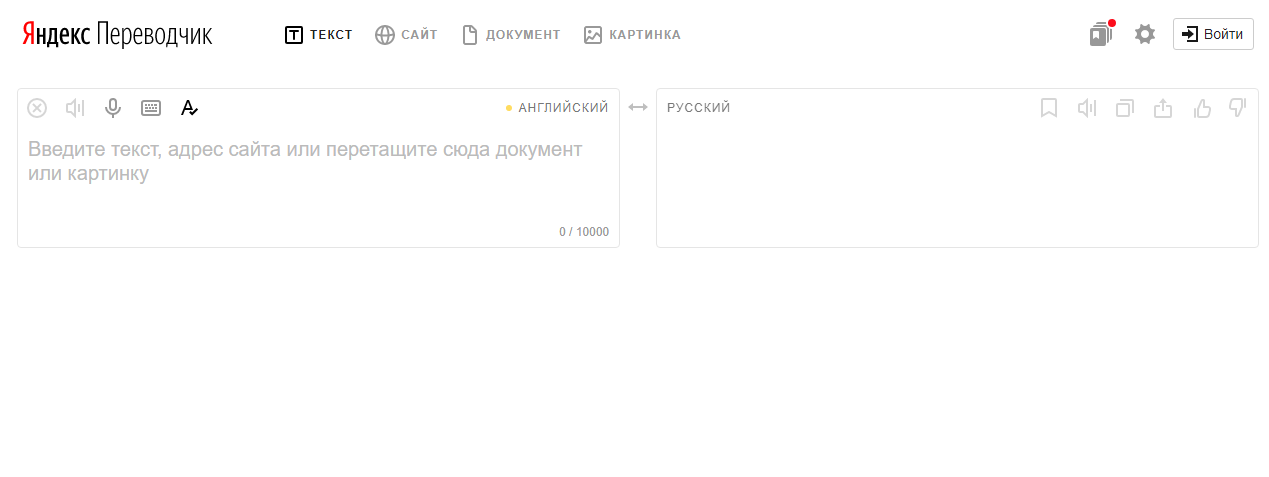The height and width of the screenshot is (477, 1269).
Task: Rate translation with thumbs up
Action: tap(1202, 108)
